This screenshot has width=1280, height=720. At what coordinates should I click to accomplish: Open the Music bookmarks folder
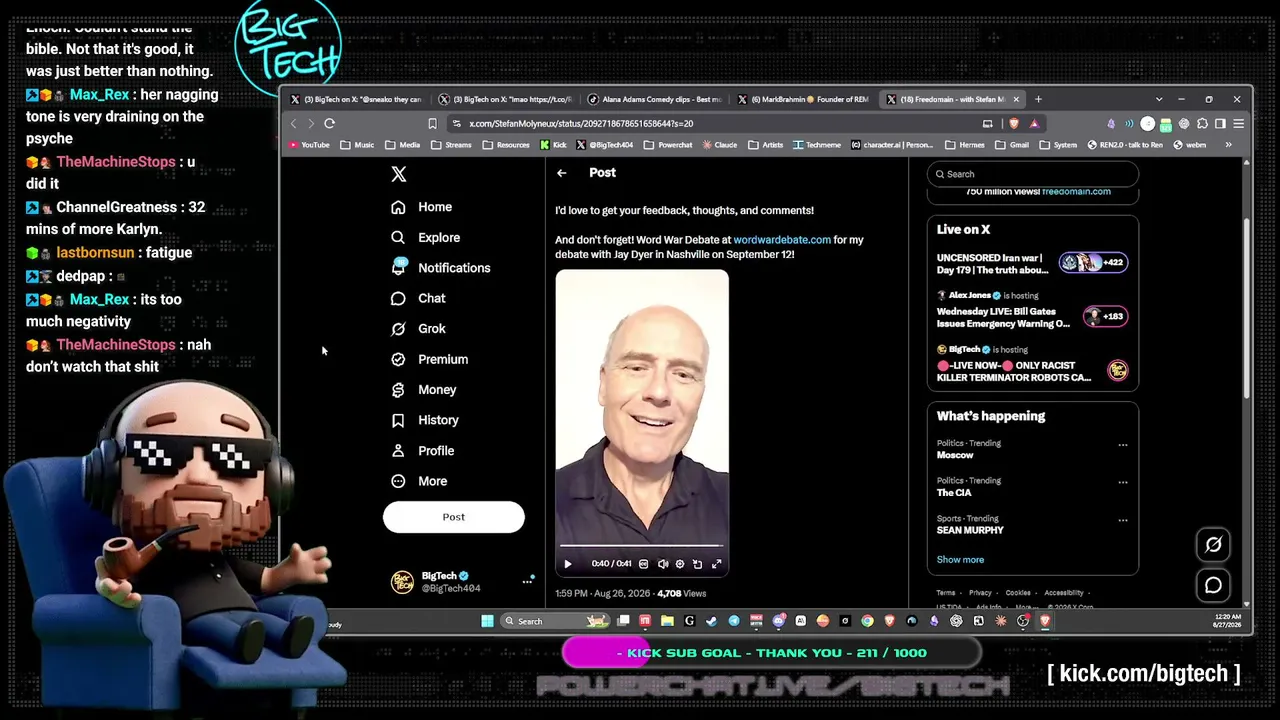[357, 145]
